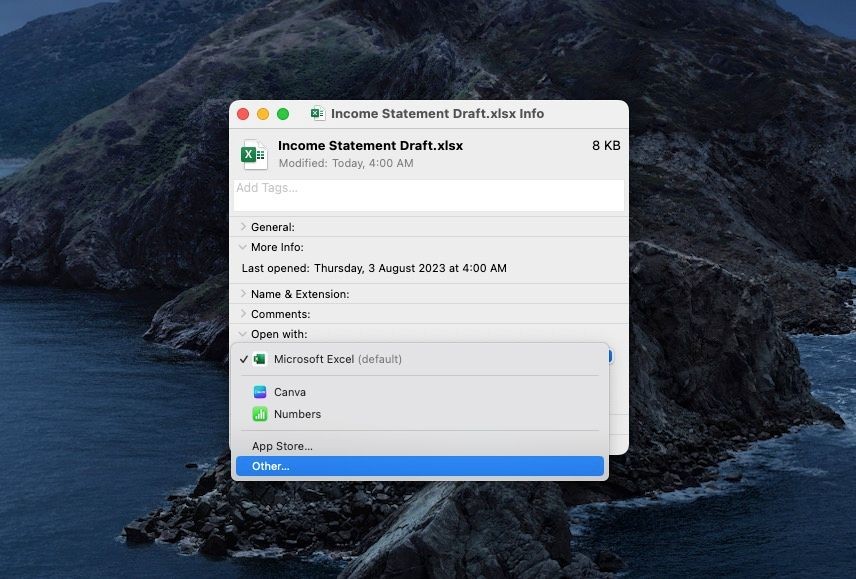Click the Excel file icon in header

pyautogui.click(x=254, y=154)
